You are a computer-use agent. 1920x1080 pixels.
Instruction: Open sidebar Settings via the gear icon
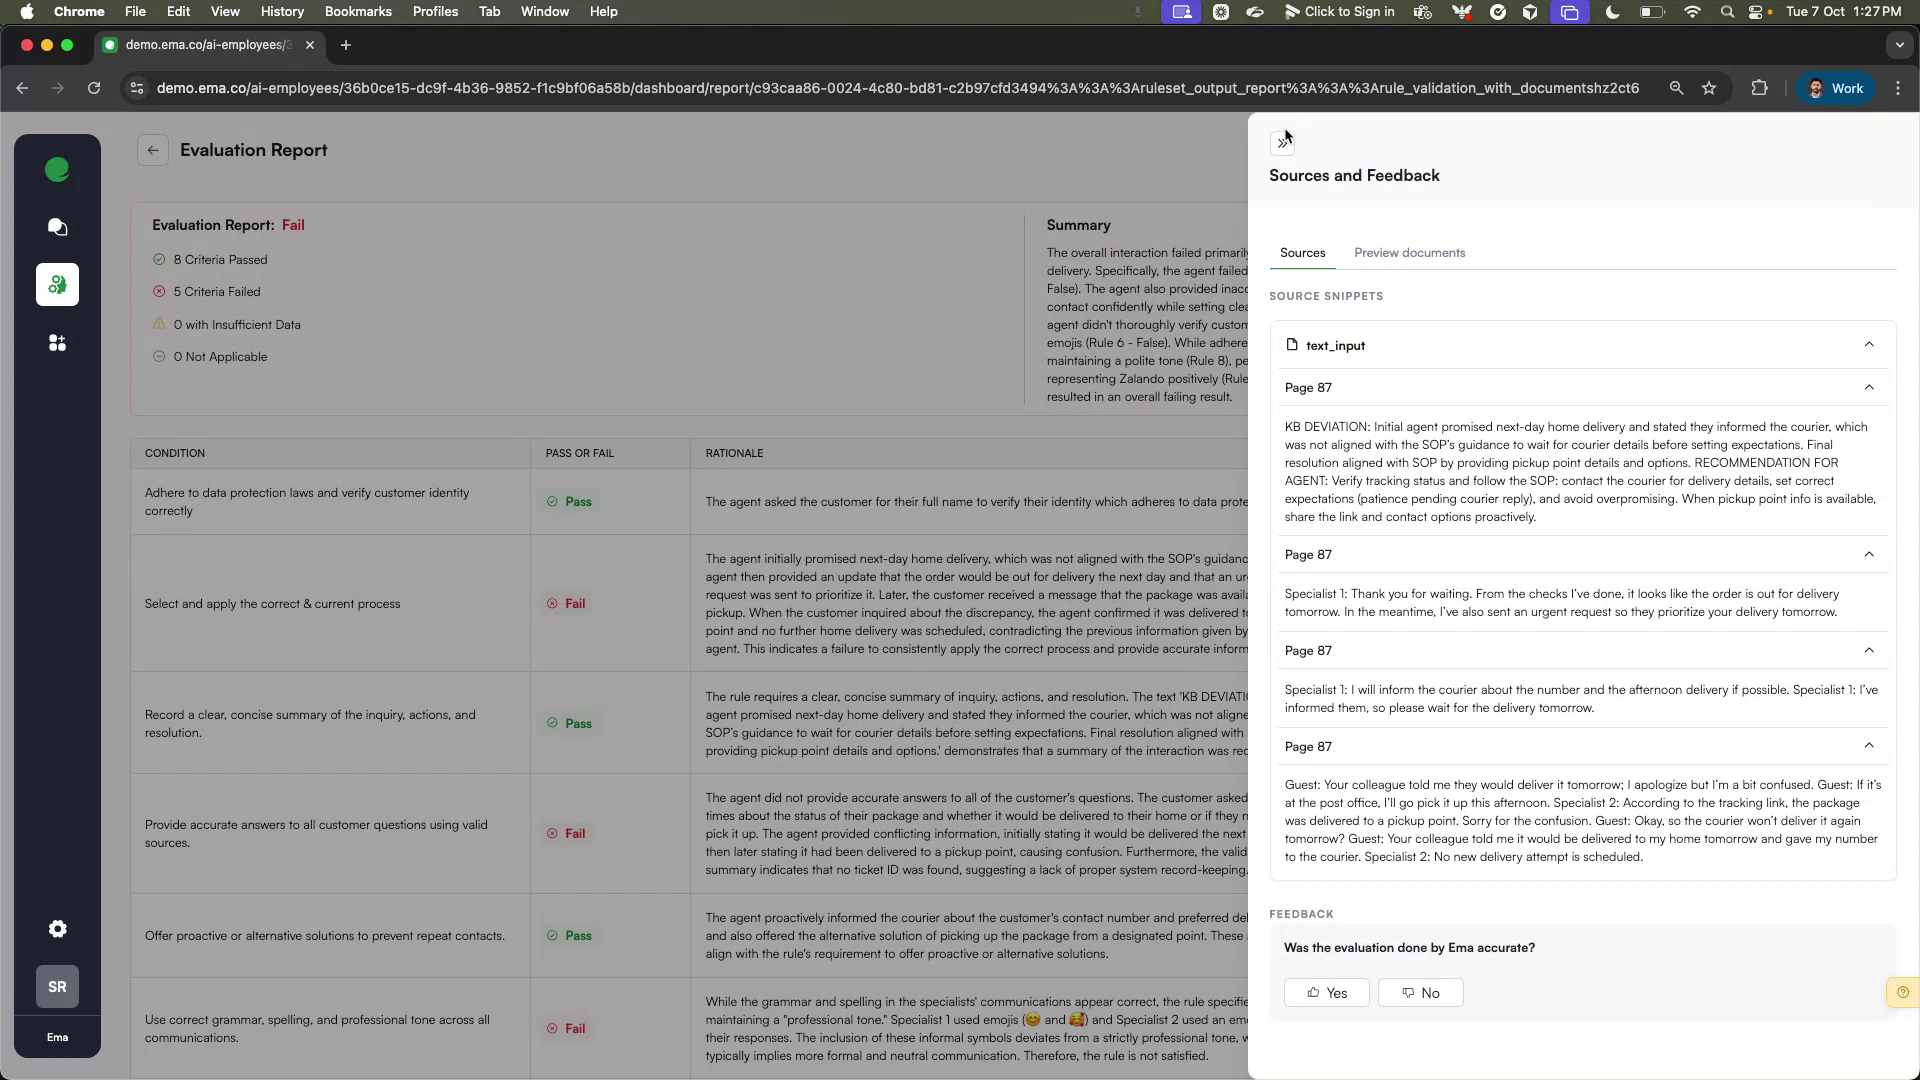[x=57, y=929]
